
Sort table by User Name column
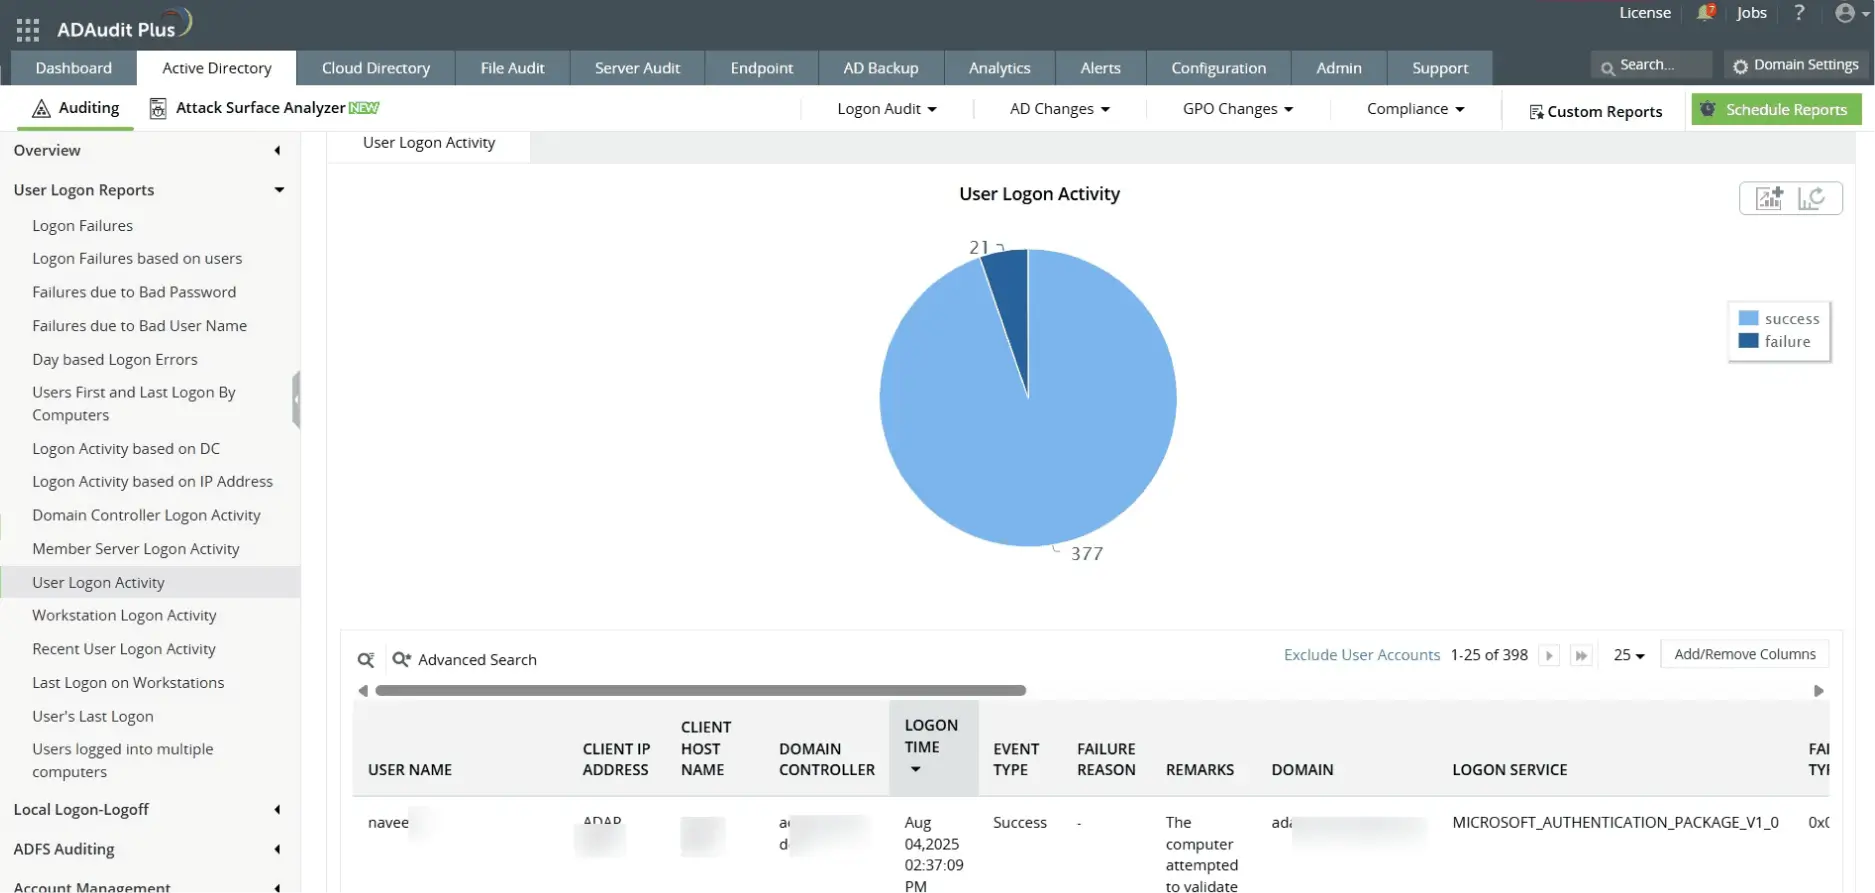(410, 770)
